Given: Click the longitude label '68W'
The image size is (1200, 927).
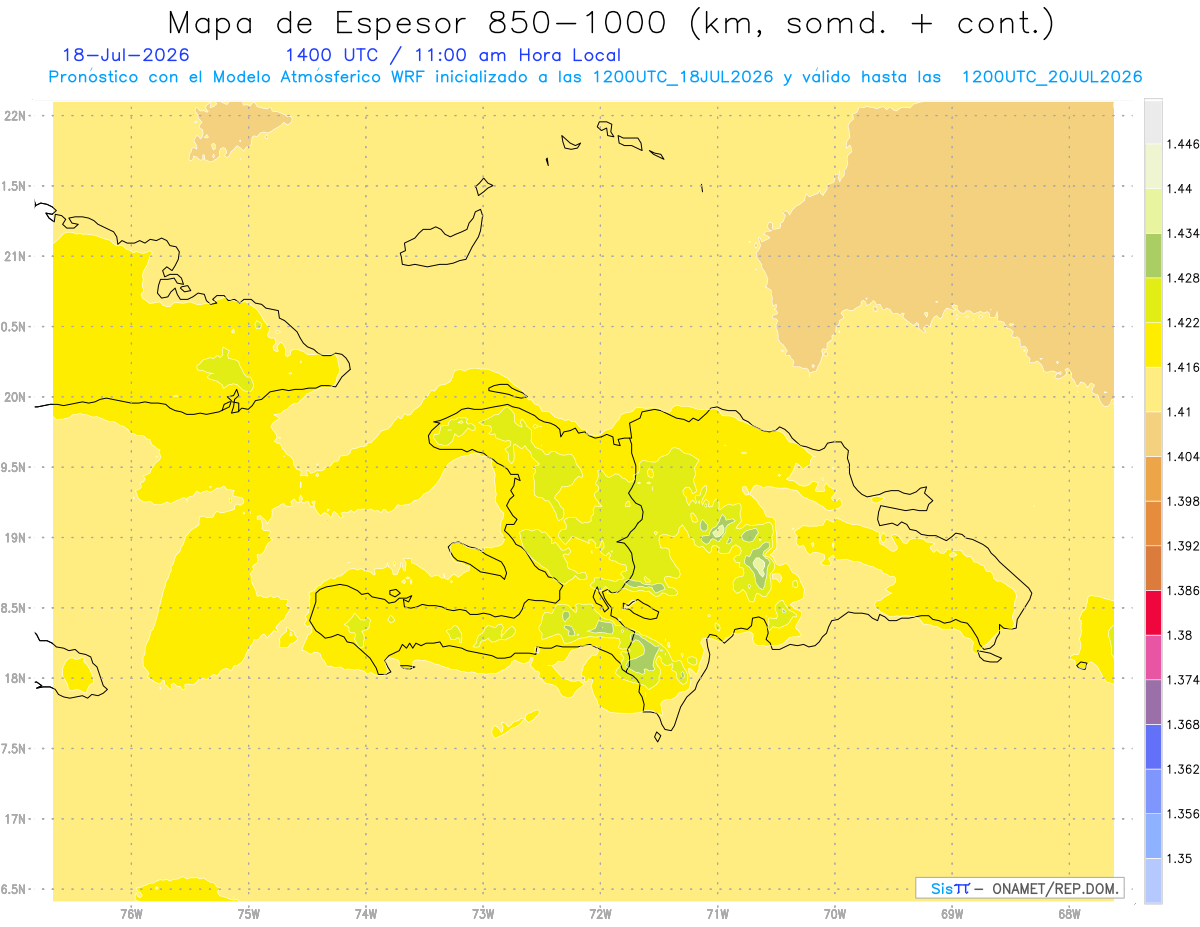Looking at the screenshot, I should (x=1068, y=913).
